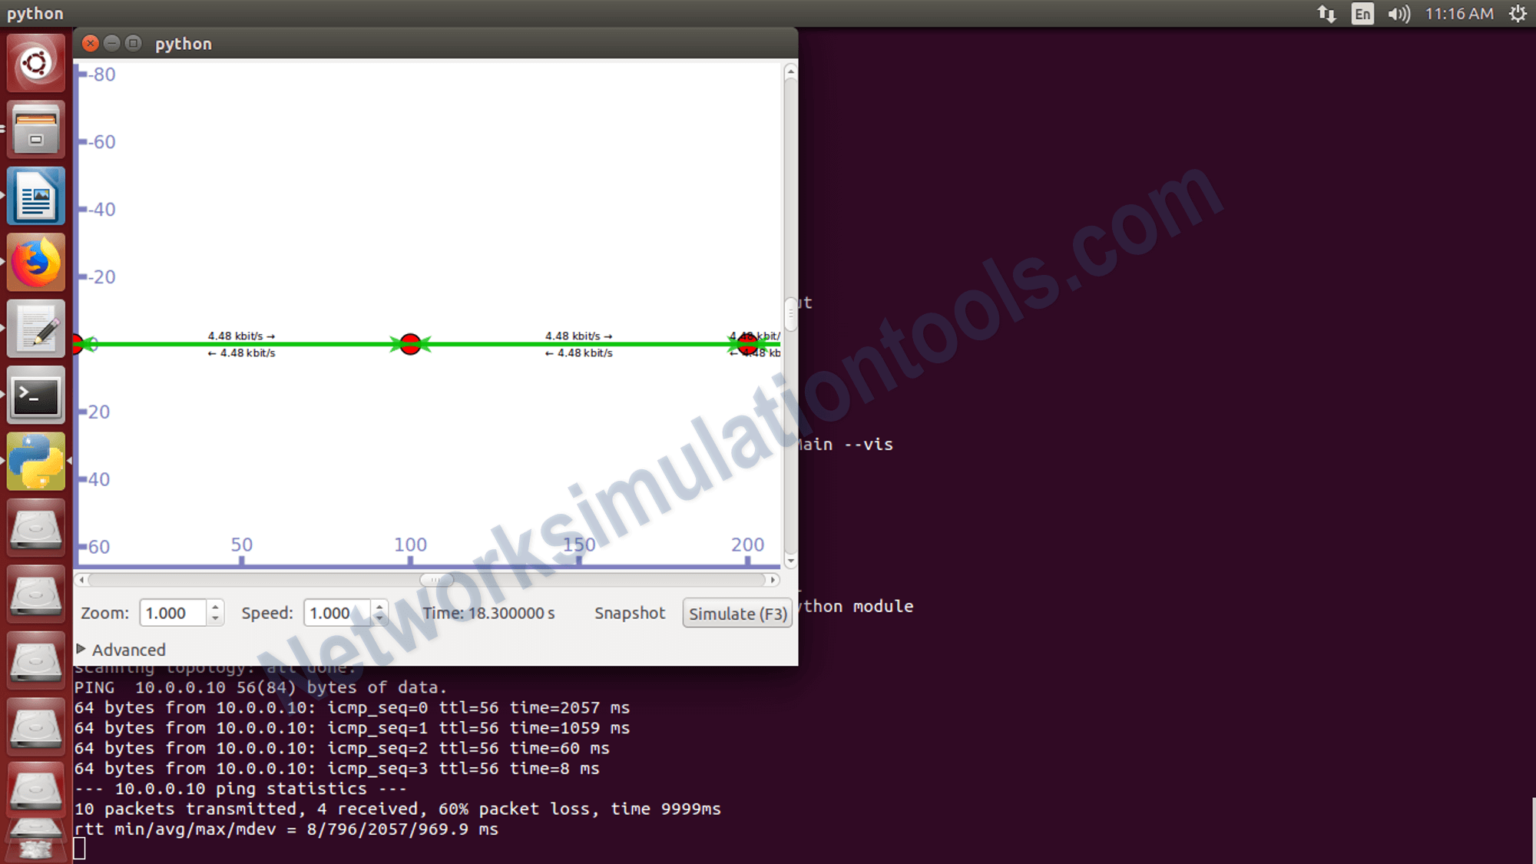Image resolution: width=1536 pixels, height=864 pixels.
Task: Take a Snapshot of the simulation
Action: pyautogui.click(x=629, y=613)
